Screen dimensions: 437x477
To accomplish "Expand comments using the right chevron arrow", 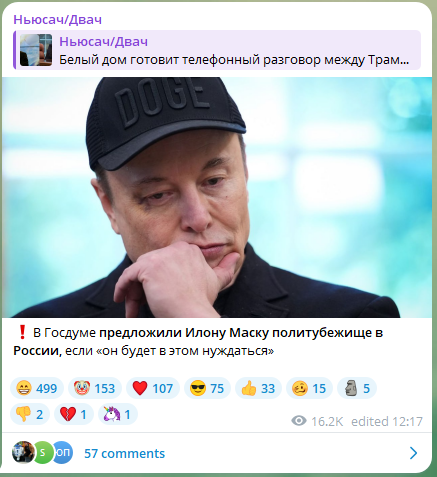I will tap(413, 453).
